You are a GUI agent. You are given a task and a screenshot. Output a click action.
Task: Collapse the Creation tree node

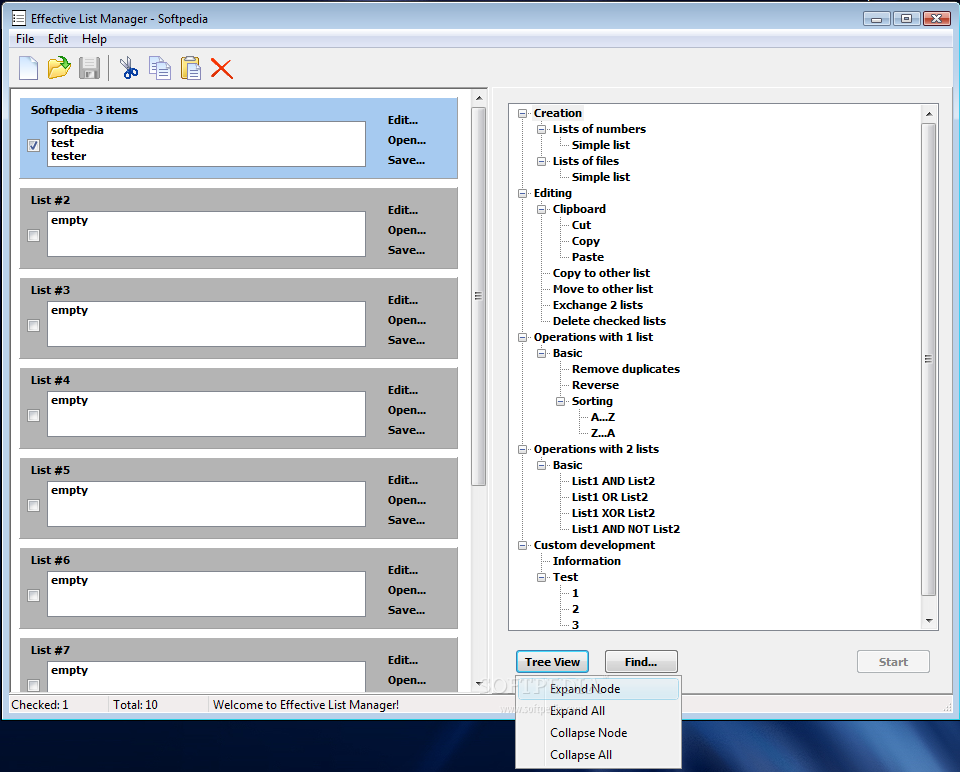(522, 113)
